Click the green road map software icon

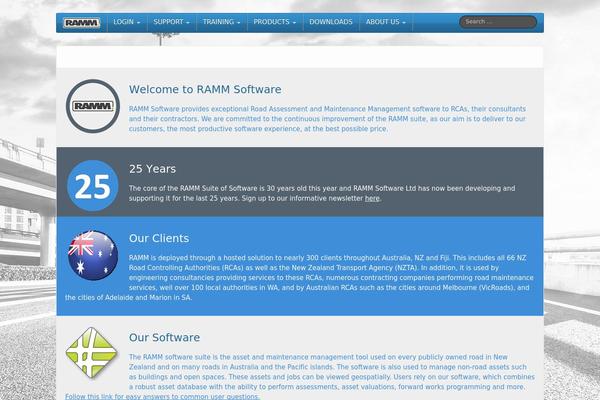pos(91,353)
